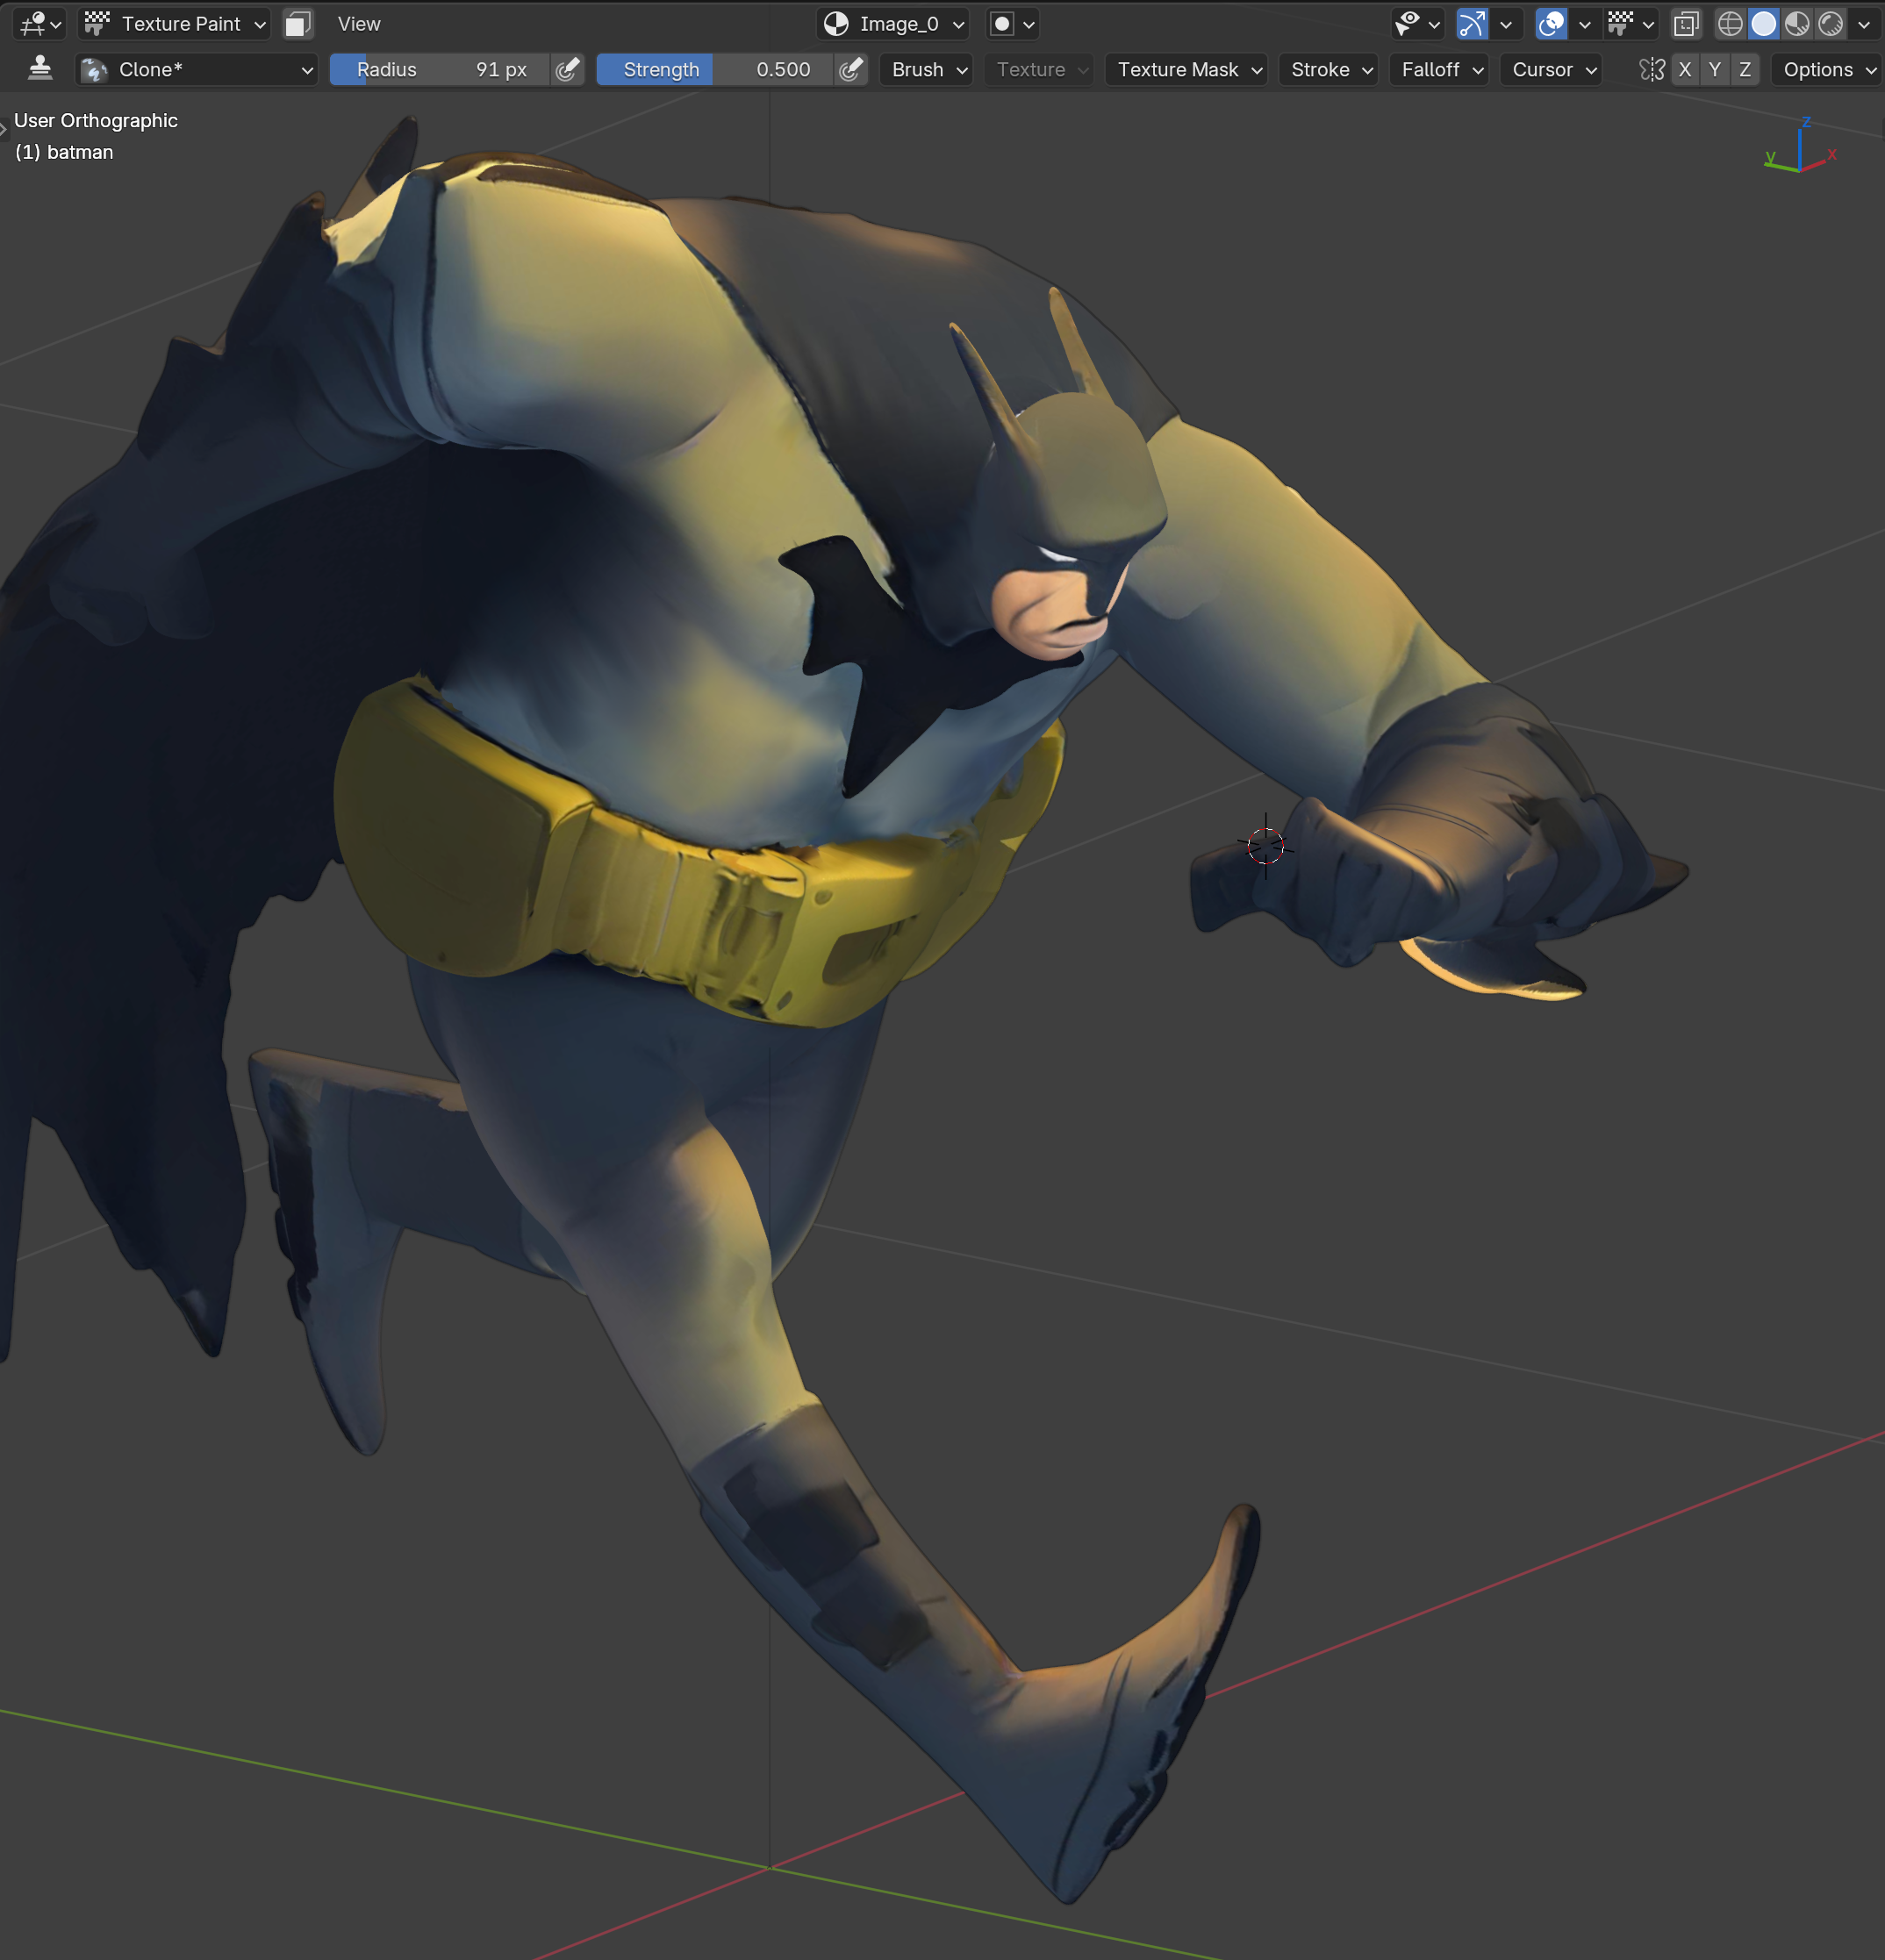1885x1960 pixels.
Task: Open the Clone* brush selector dropdown
Action: [197, 69]
